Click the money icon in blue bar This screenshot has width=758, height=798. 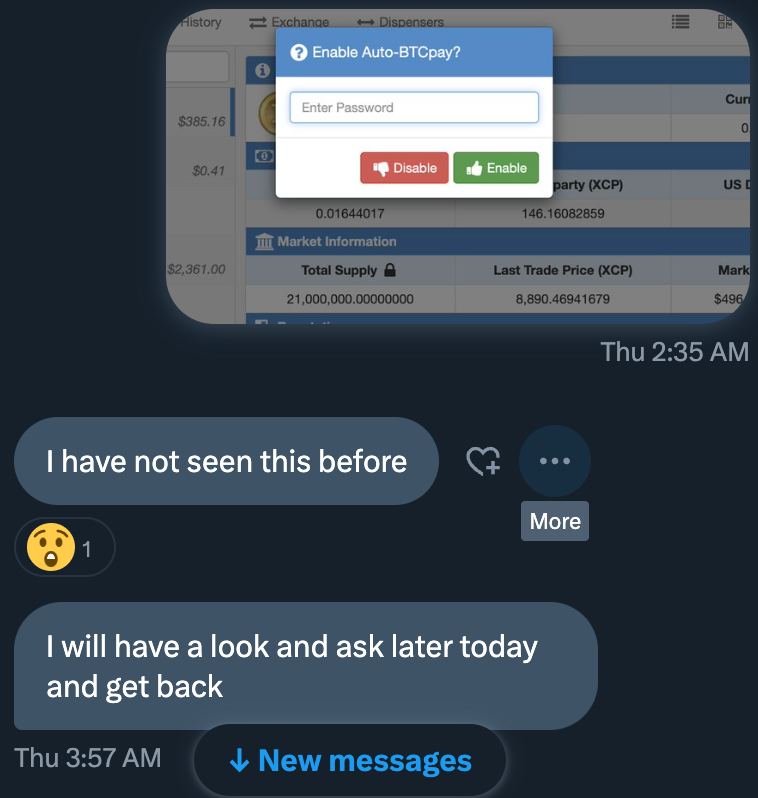pyautogui.click(x=264, y=156)
